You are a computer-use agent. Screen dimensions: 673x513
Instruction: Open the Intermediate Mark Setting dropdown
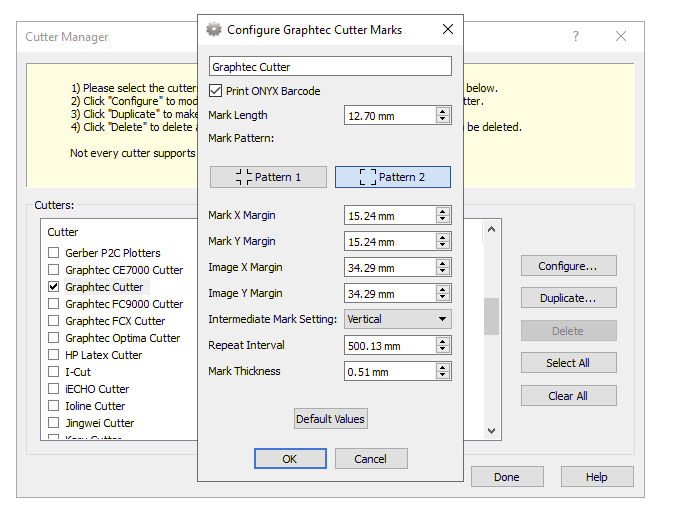click(397, 319)
